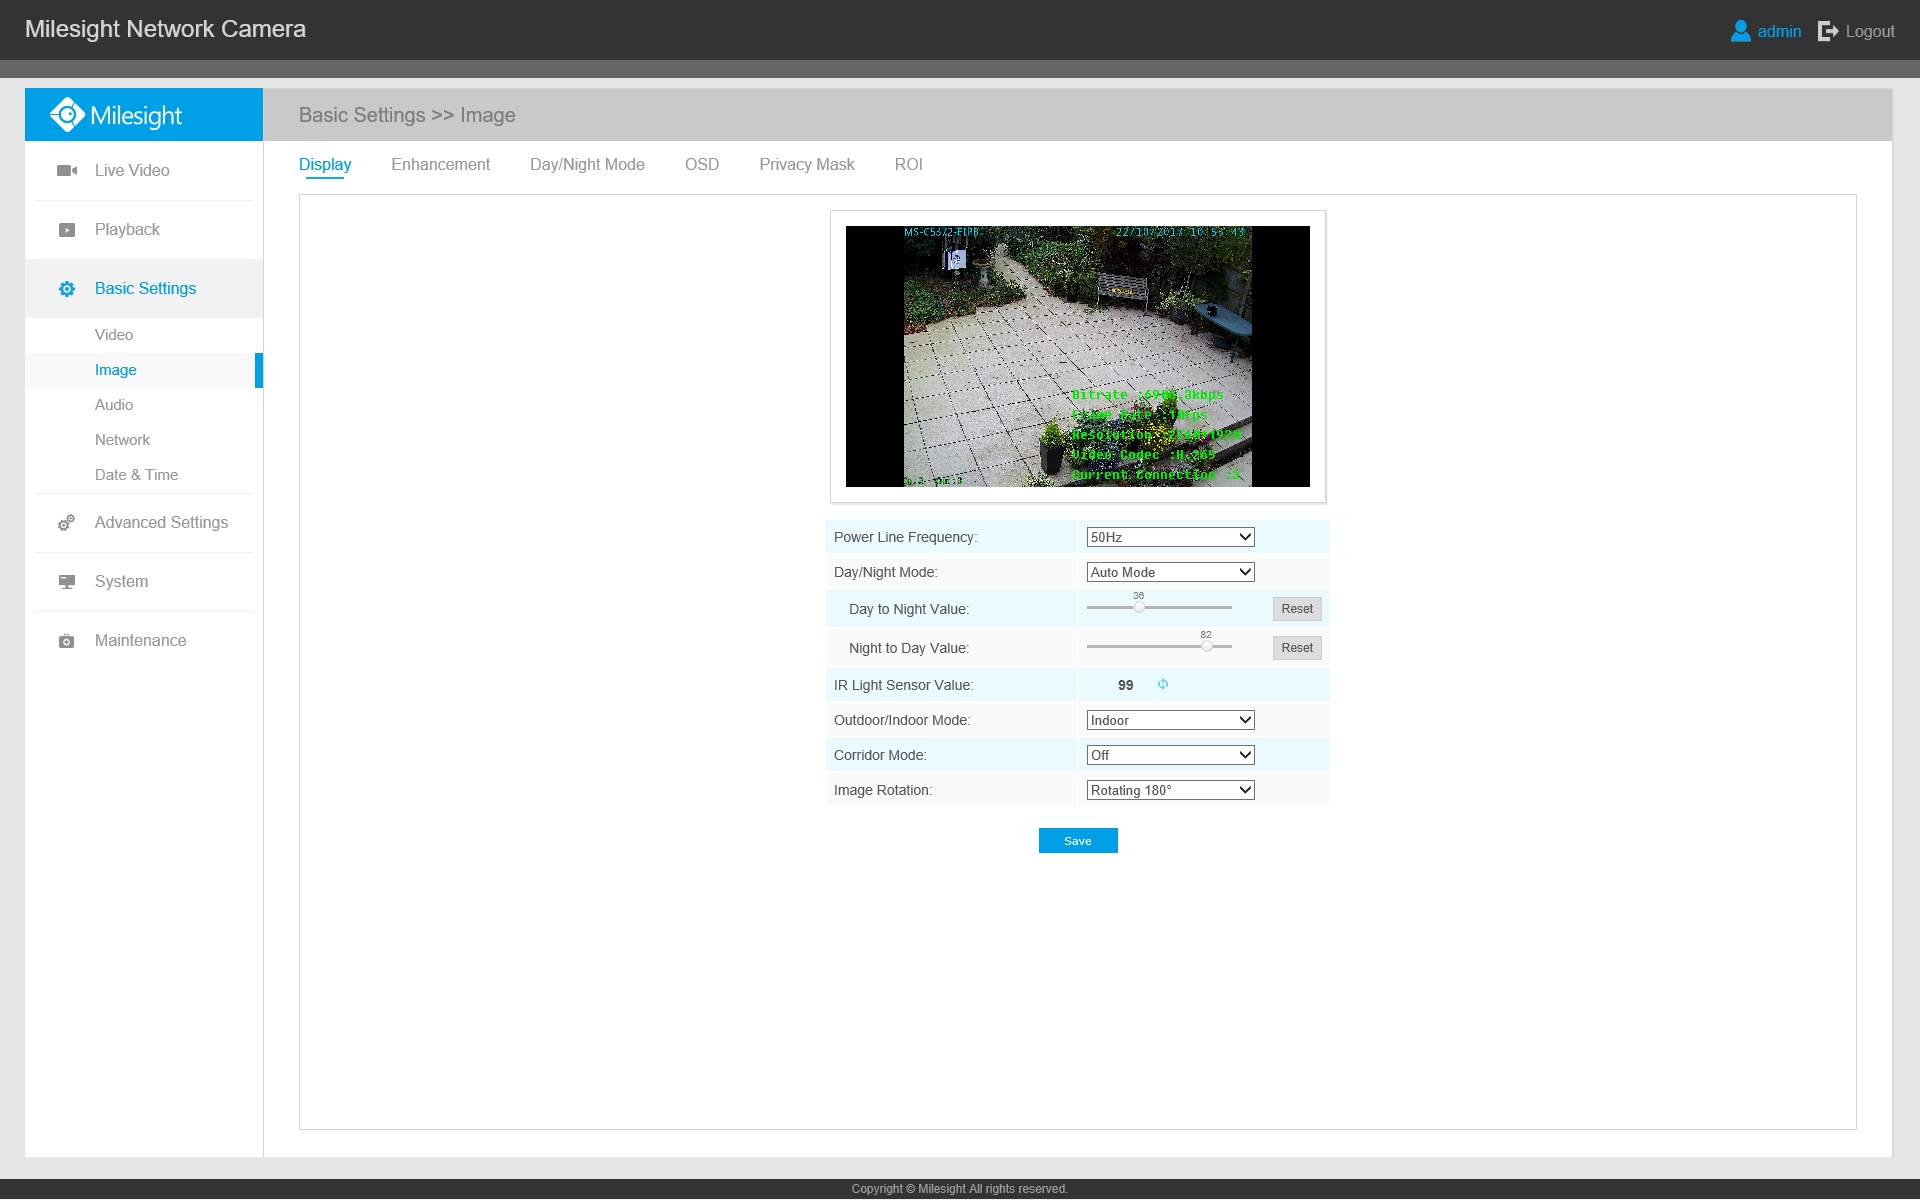Click the admin user icon

pos(1740,31)
